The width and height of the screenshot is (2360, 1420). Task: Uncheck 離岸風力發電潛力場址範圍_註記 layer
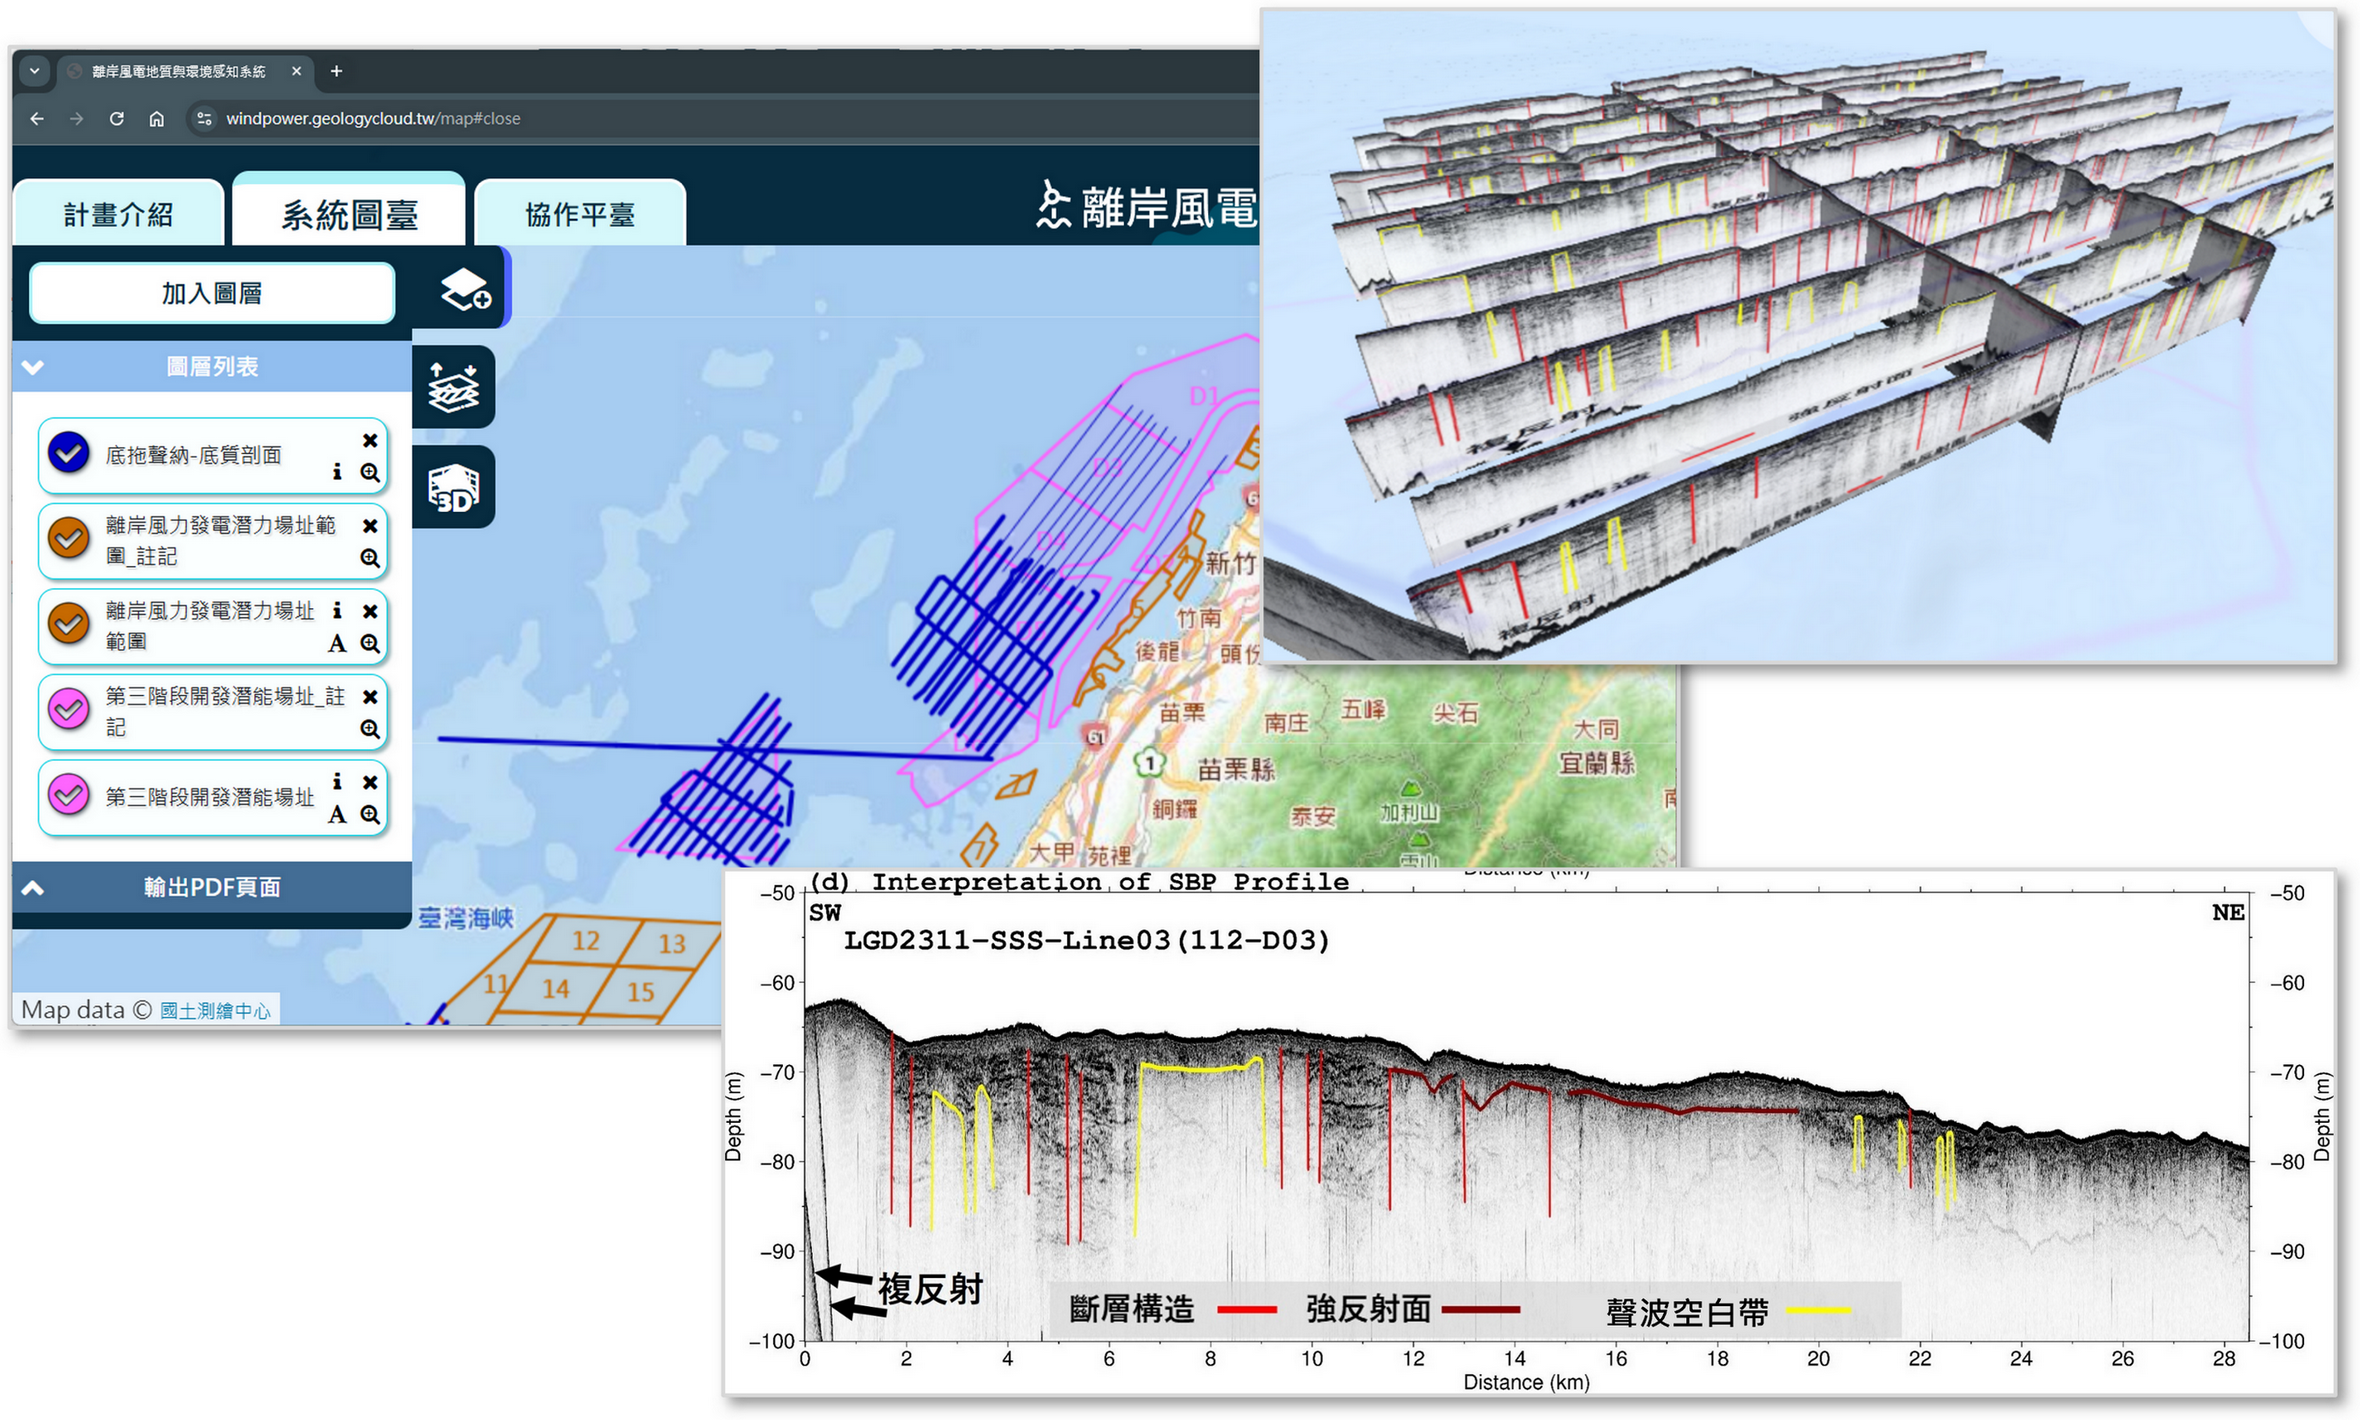click(69, 539)
